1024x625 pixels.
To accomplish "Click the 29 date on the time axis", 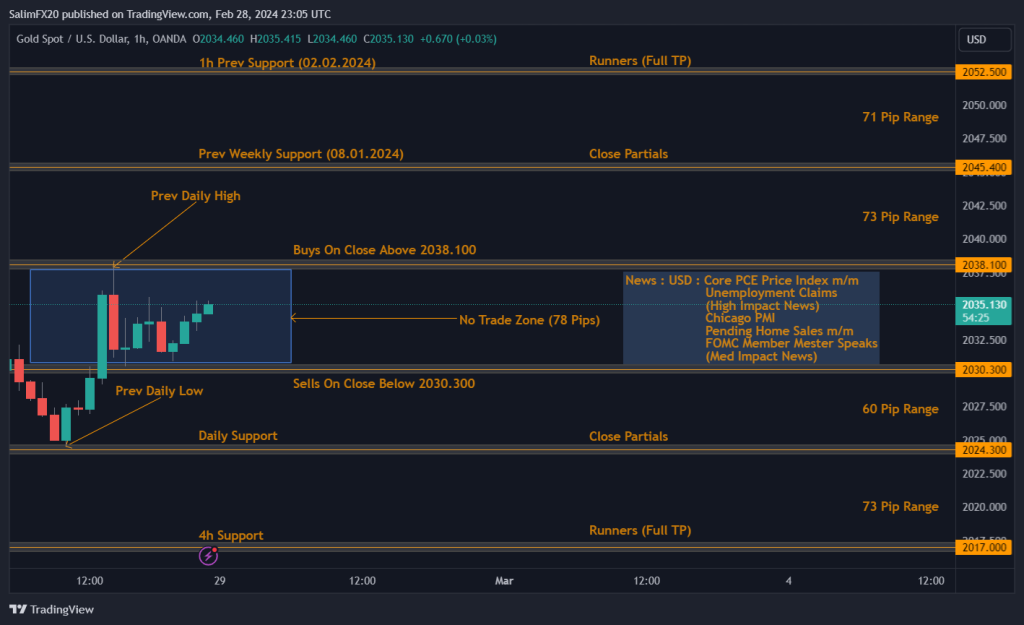I will coord(219,580).
